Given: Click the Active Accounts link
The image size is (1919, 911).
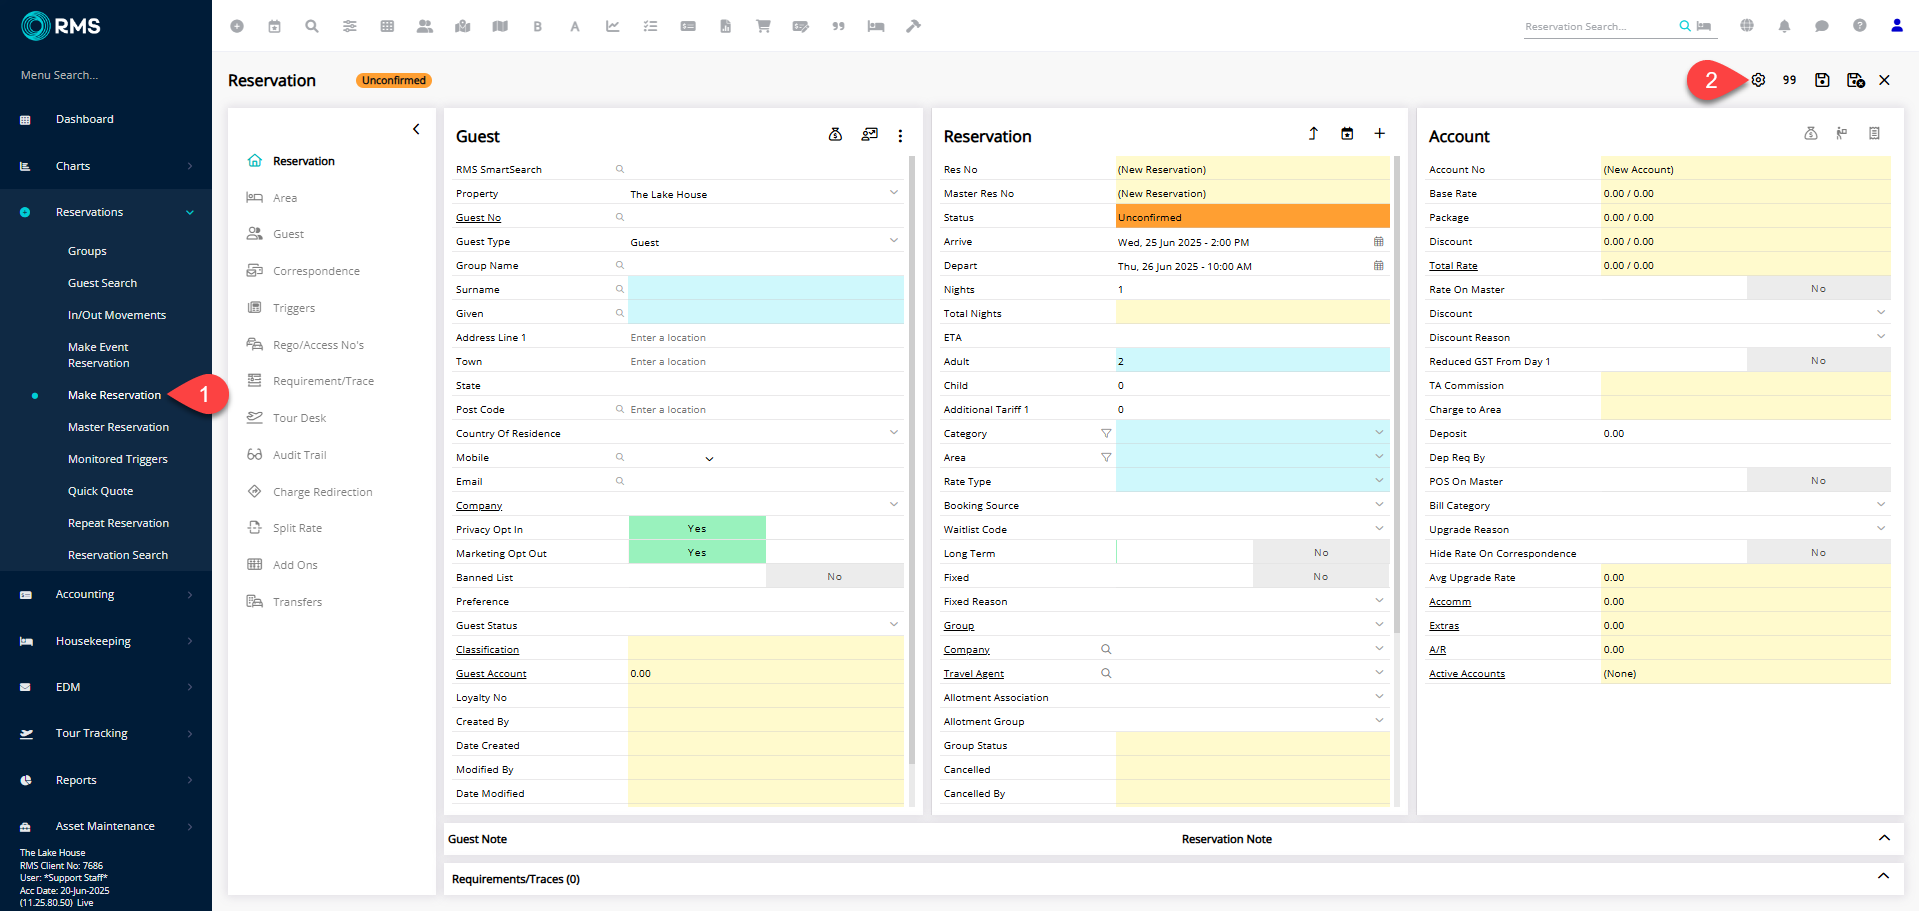Looking at the screenshot, I should (1466, 674).
